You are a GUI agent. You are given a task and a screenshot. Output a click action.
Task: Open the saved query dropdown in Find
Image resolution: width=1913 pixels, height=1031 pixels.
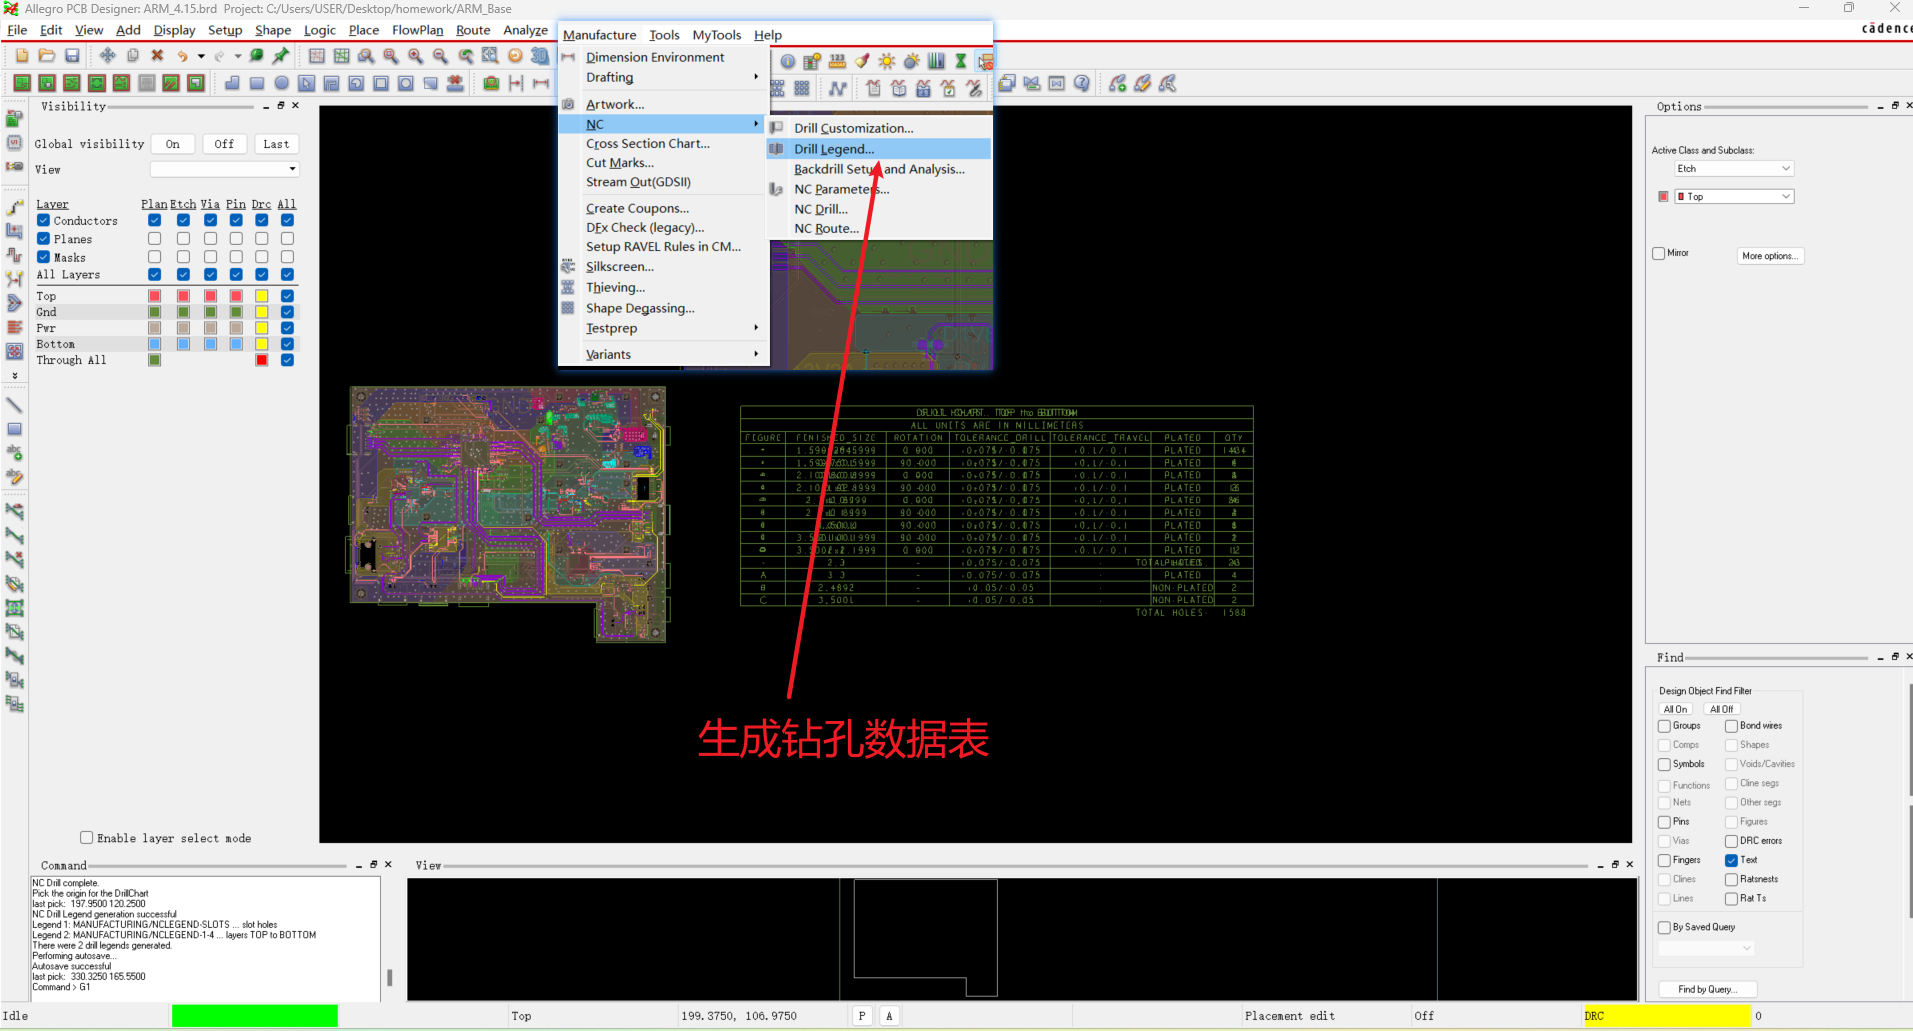click(1706, 948)
